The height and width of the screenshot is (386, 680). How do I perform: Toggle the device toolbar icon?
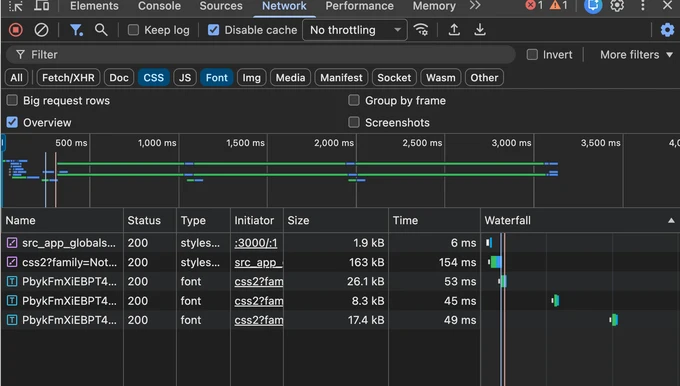pyautogui.click(x=42, y=6)
